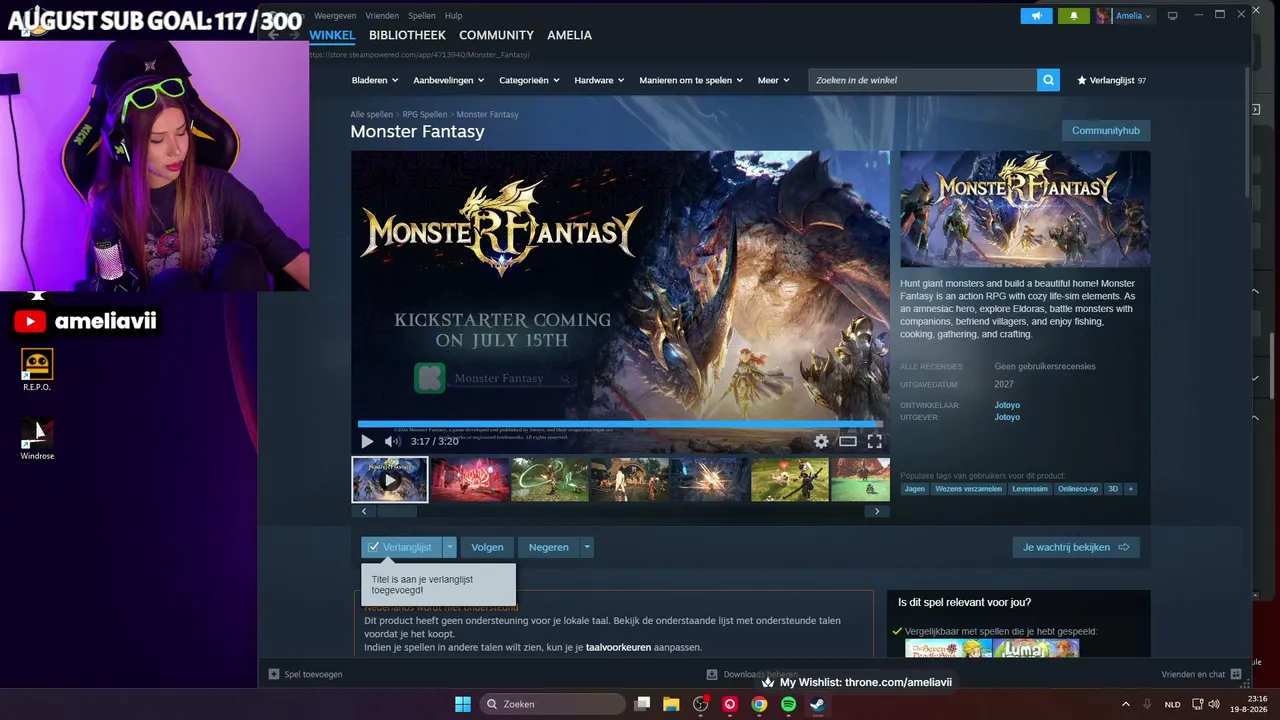This screenshot has width=1280, height=720.
Task: Toggle the Verlanglijst wishlist checkbox button
Action: (401, 547)
